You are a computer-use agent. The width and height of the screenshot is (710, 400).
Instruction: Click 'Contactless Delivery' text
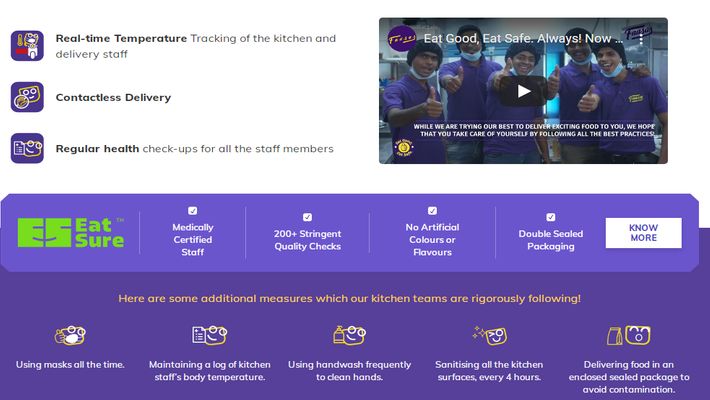(x=113, y=97)
